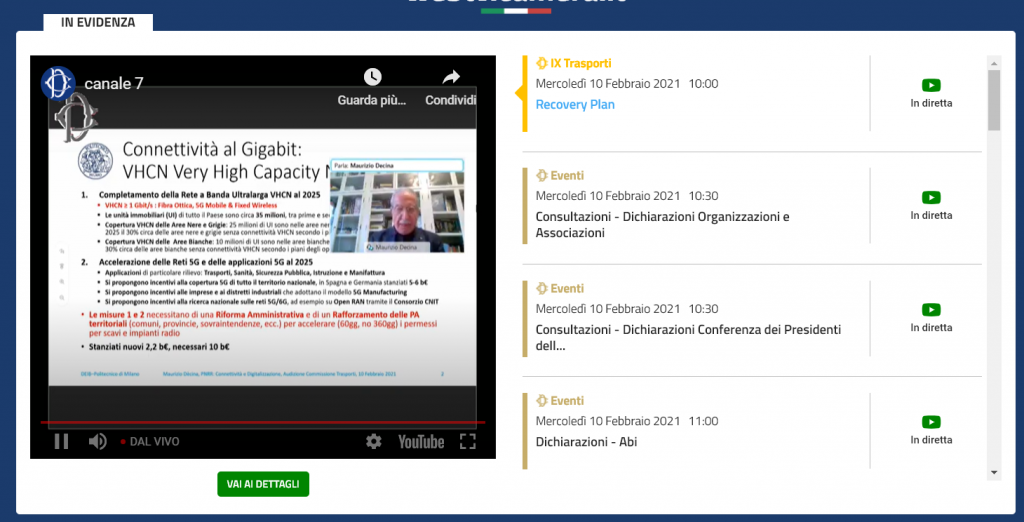1024x522 pixels.
Task: Click In diretta label for Recovery Plan
Action: (x=931, y=103)
